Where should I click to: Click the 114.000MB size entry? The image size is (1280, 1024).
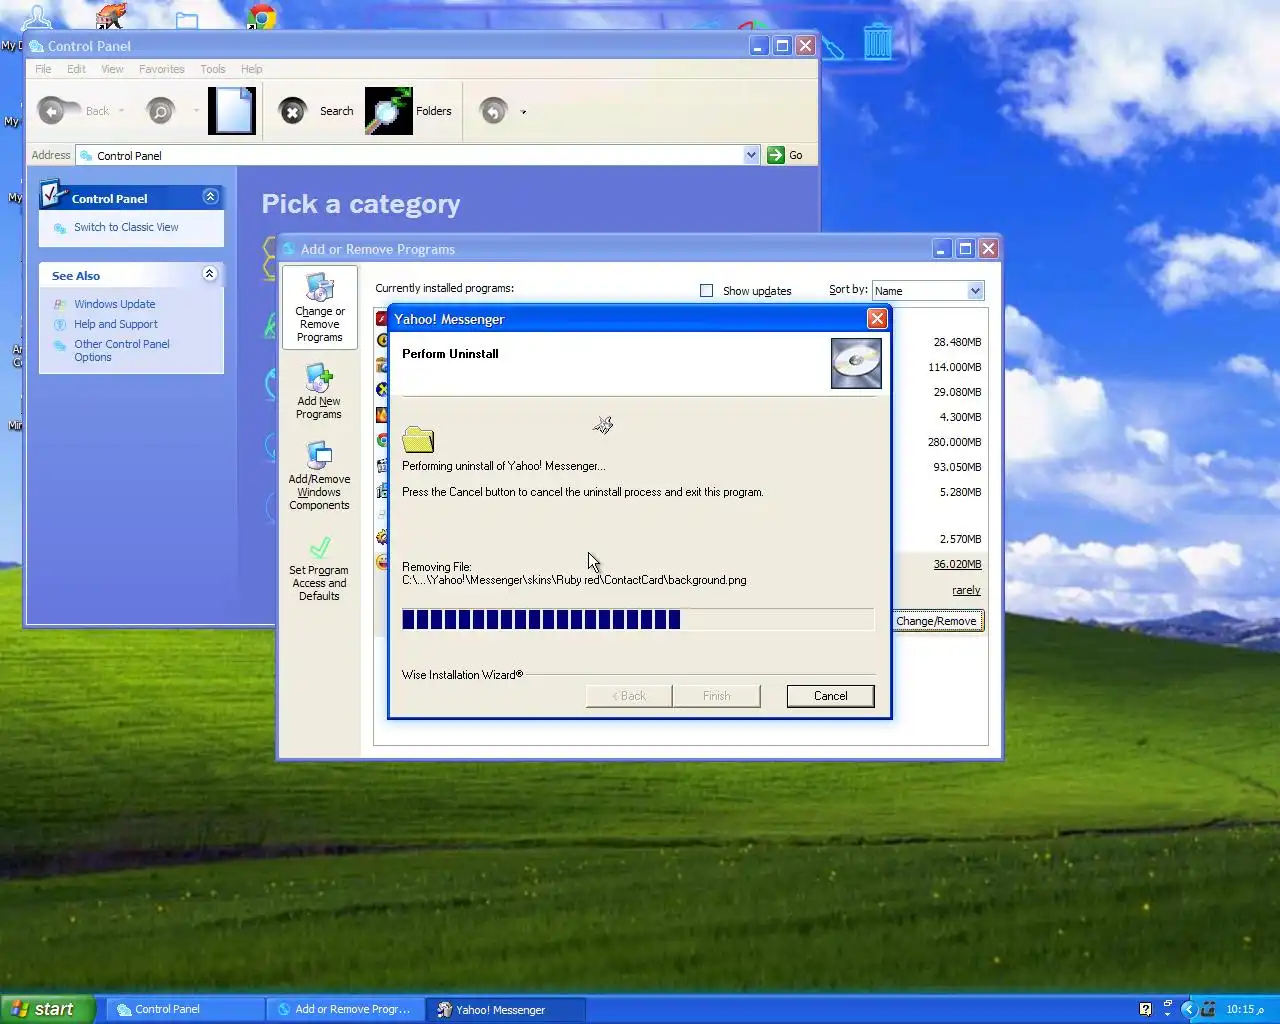pos(954,367)
